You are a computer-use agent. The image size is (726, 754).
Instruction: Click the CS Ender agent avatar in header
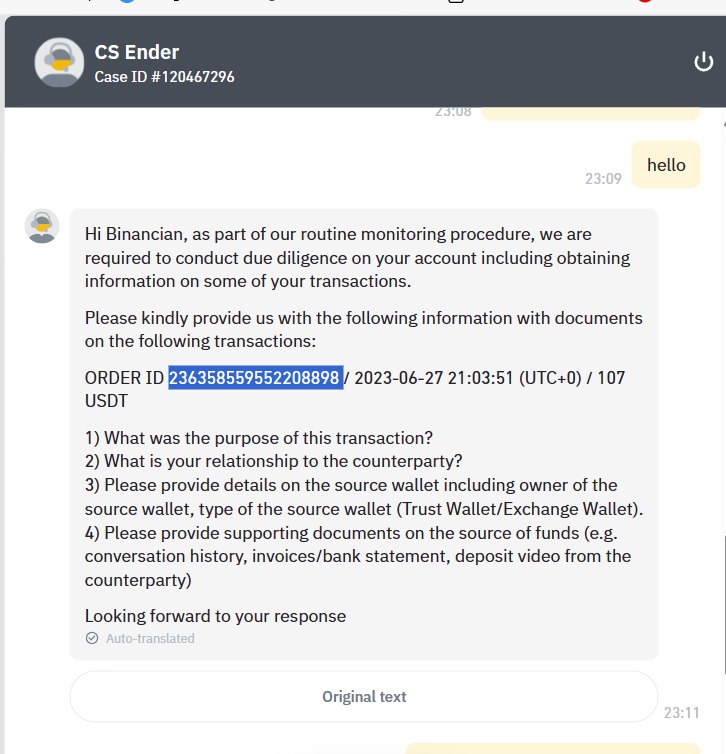(x=59, y=62)
